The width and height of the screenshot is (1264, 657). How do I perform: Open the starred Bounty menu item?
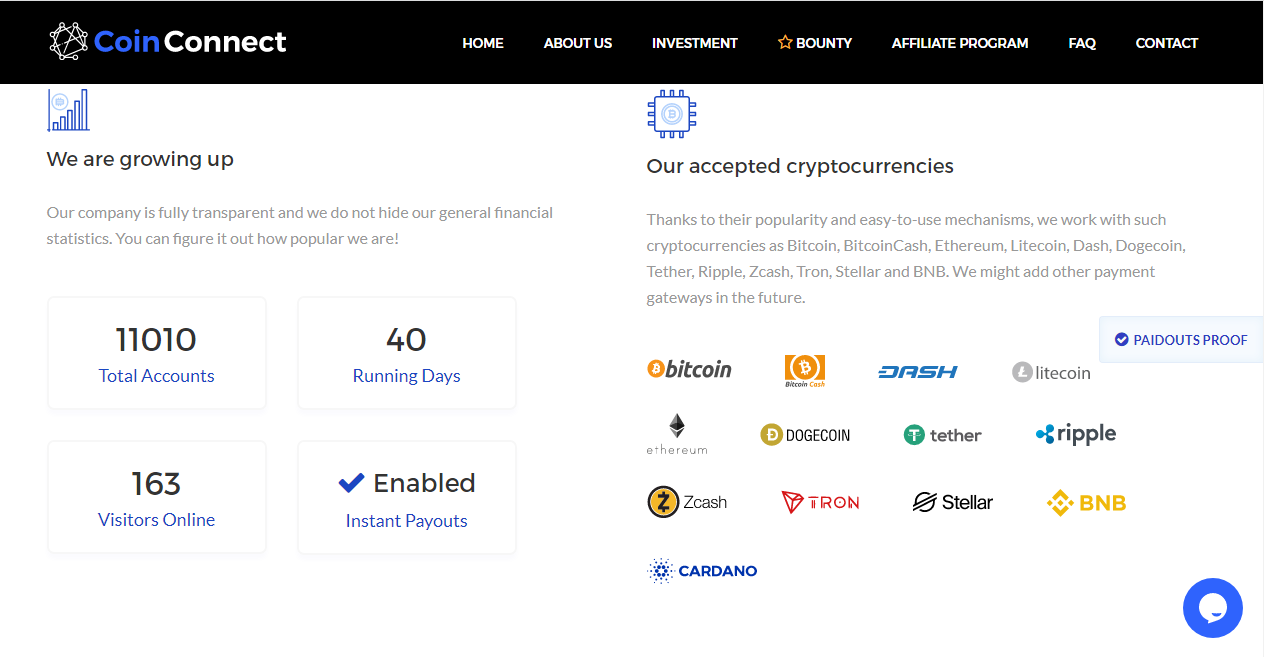tap(815, 43)
